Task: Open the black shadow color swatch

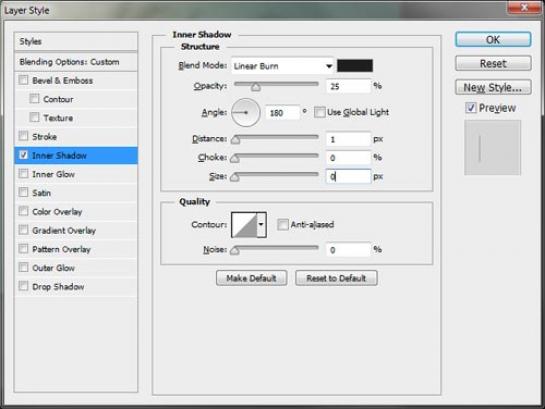Action: pos(355,66)
